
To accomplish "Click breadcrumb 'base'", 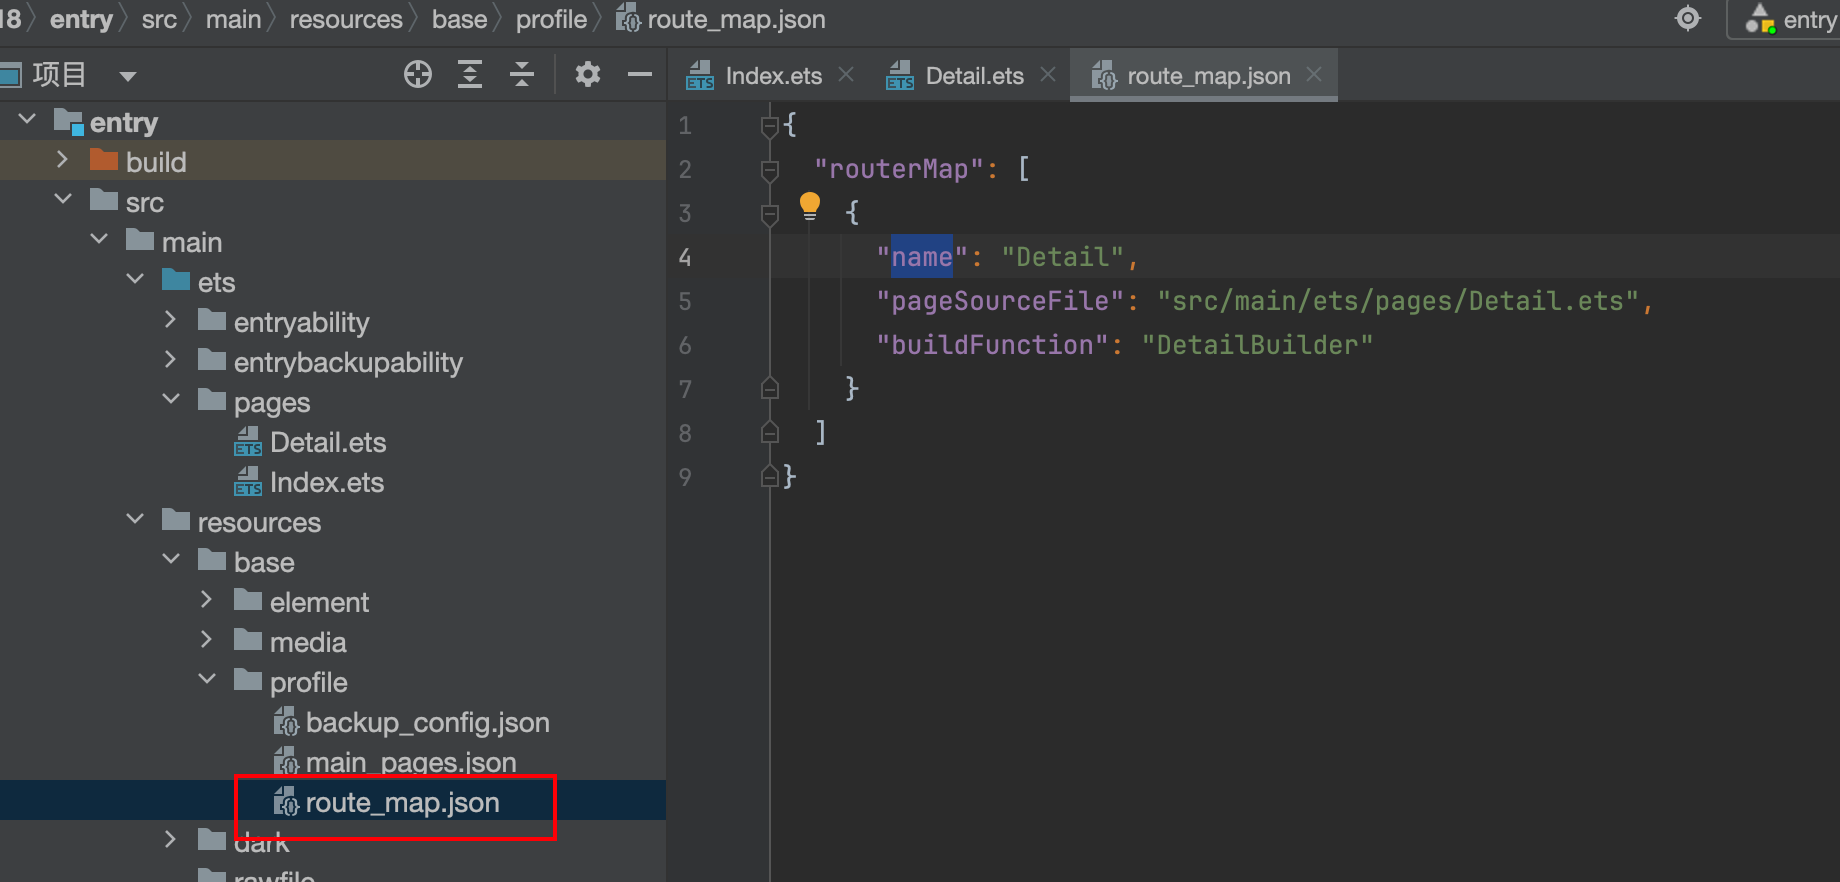I will click(459, 19).
